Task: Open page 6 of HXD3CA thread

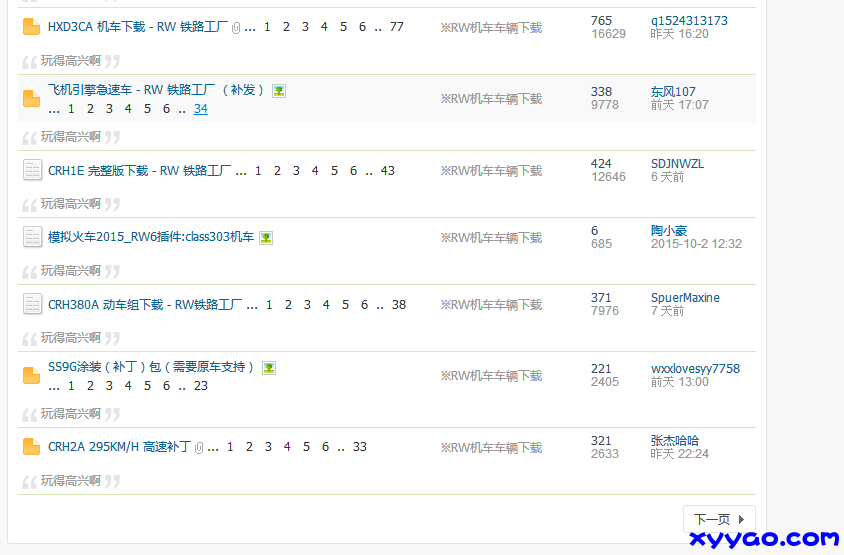Action: coord(362,27)
